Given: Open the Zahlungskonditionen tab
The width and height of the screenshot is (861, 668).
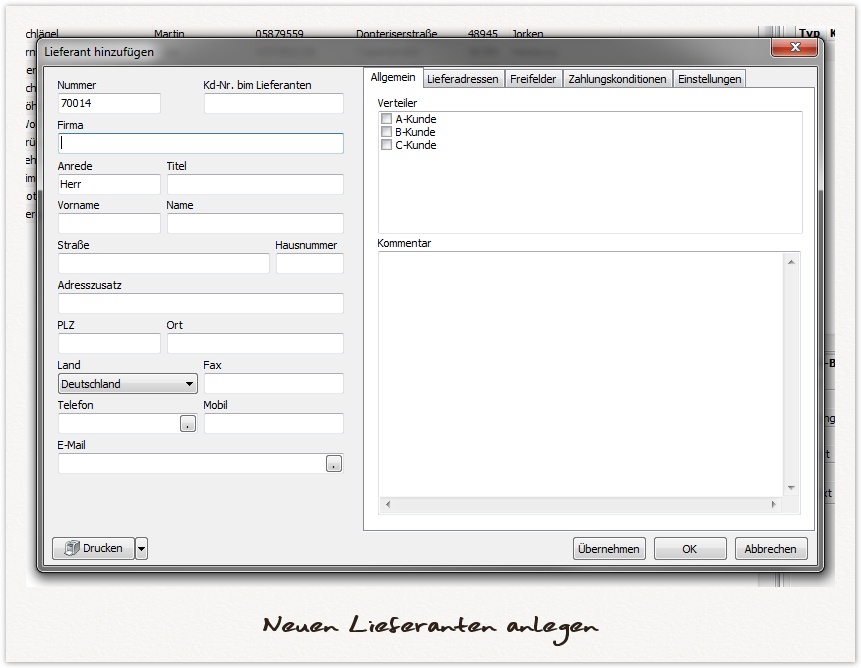Looking at the screenshot, I should click(617, 79).
